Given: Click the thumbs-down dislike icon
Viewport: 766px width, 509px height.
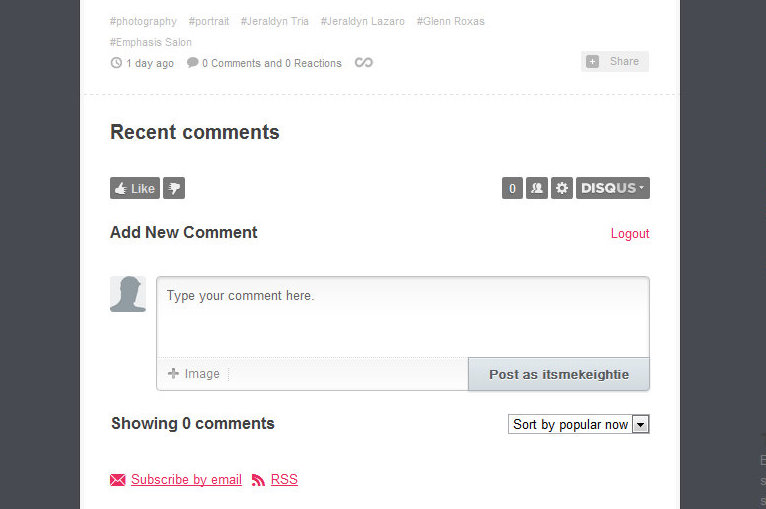Looking at the screenshot, I should (174, 188).
